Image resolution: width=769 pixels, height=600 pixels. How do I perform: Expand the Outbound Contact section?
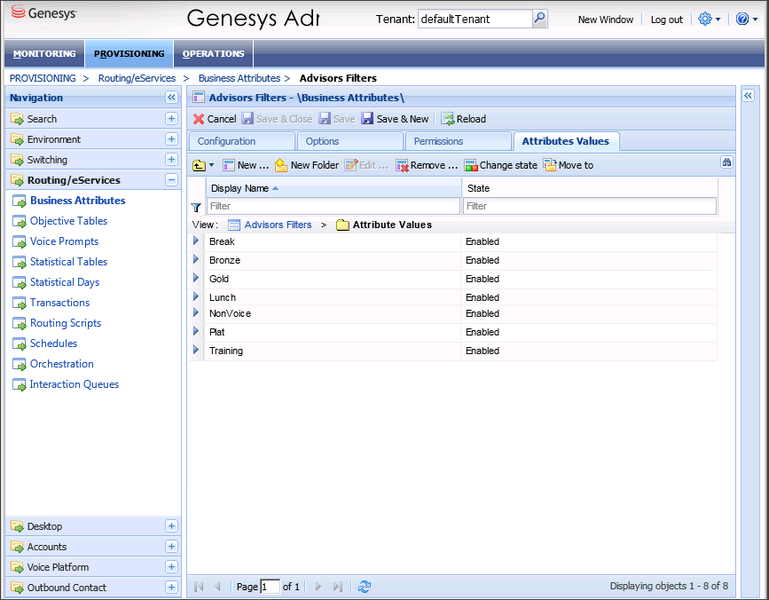click(x=171, y=587)
